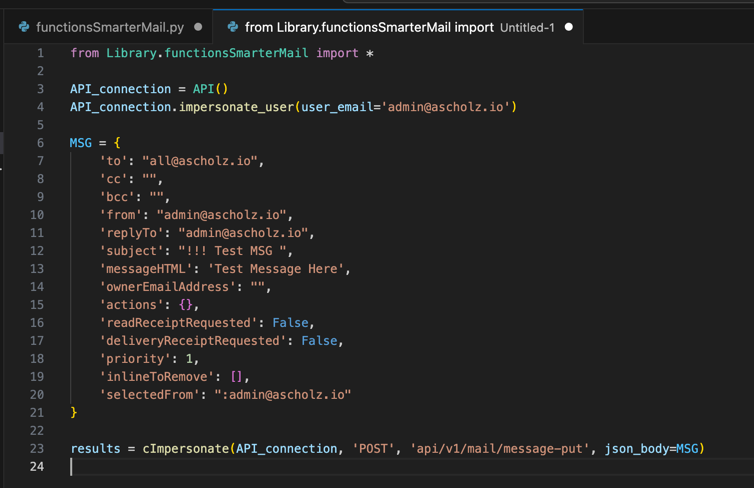Click line number 6 in gutter

40,143
